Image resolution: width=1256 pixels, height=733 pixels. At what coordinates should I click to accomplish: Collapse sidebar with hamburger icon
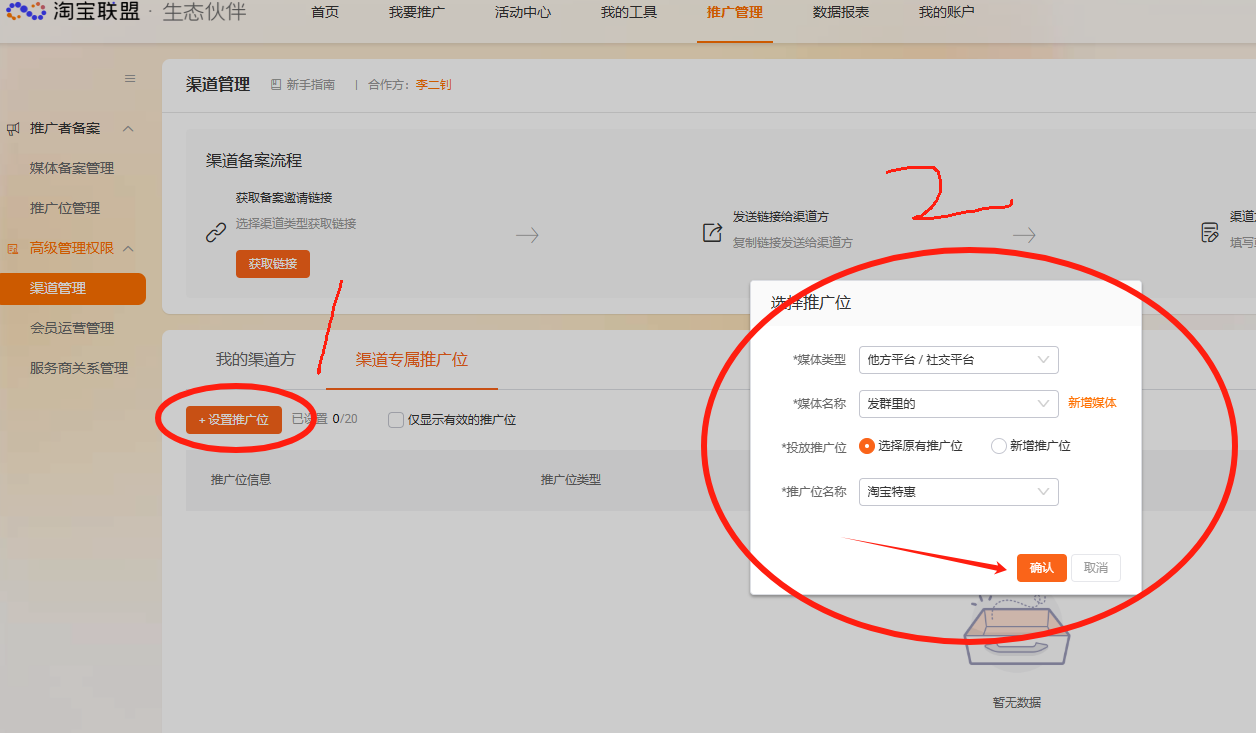(130, 78)
